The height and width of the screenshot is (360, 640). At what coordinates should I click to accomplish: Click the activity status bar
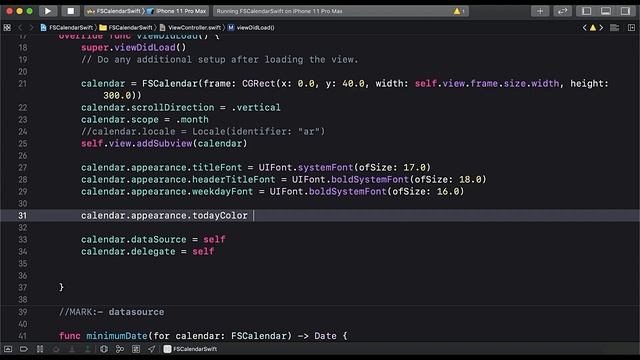tap(340, 11)
